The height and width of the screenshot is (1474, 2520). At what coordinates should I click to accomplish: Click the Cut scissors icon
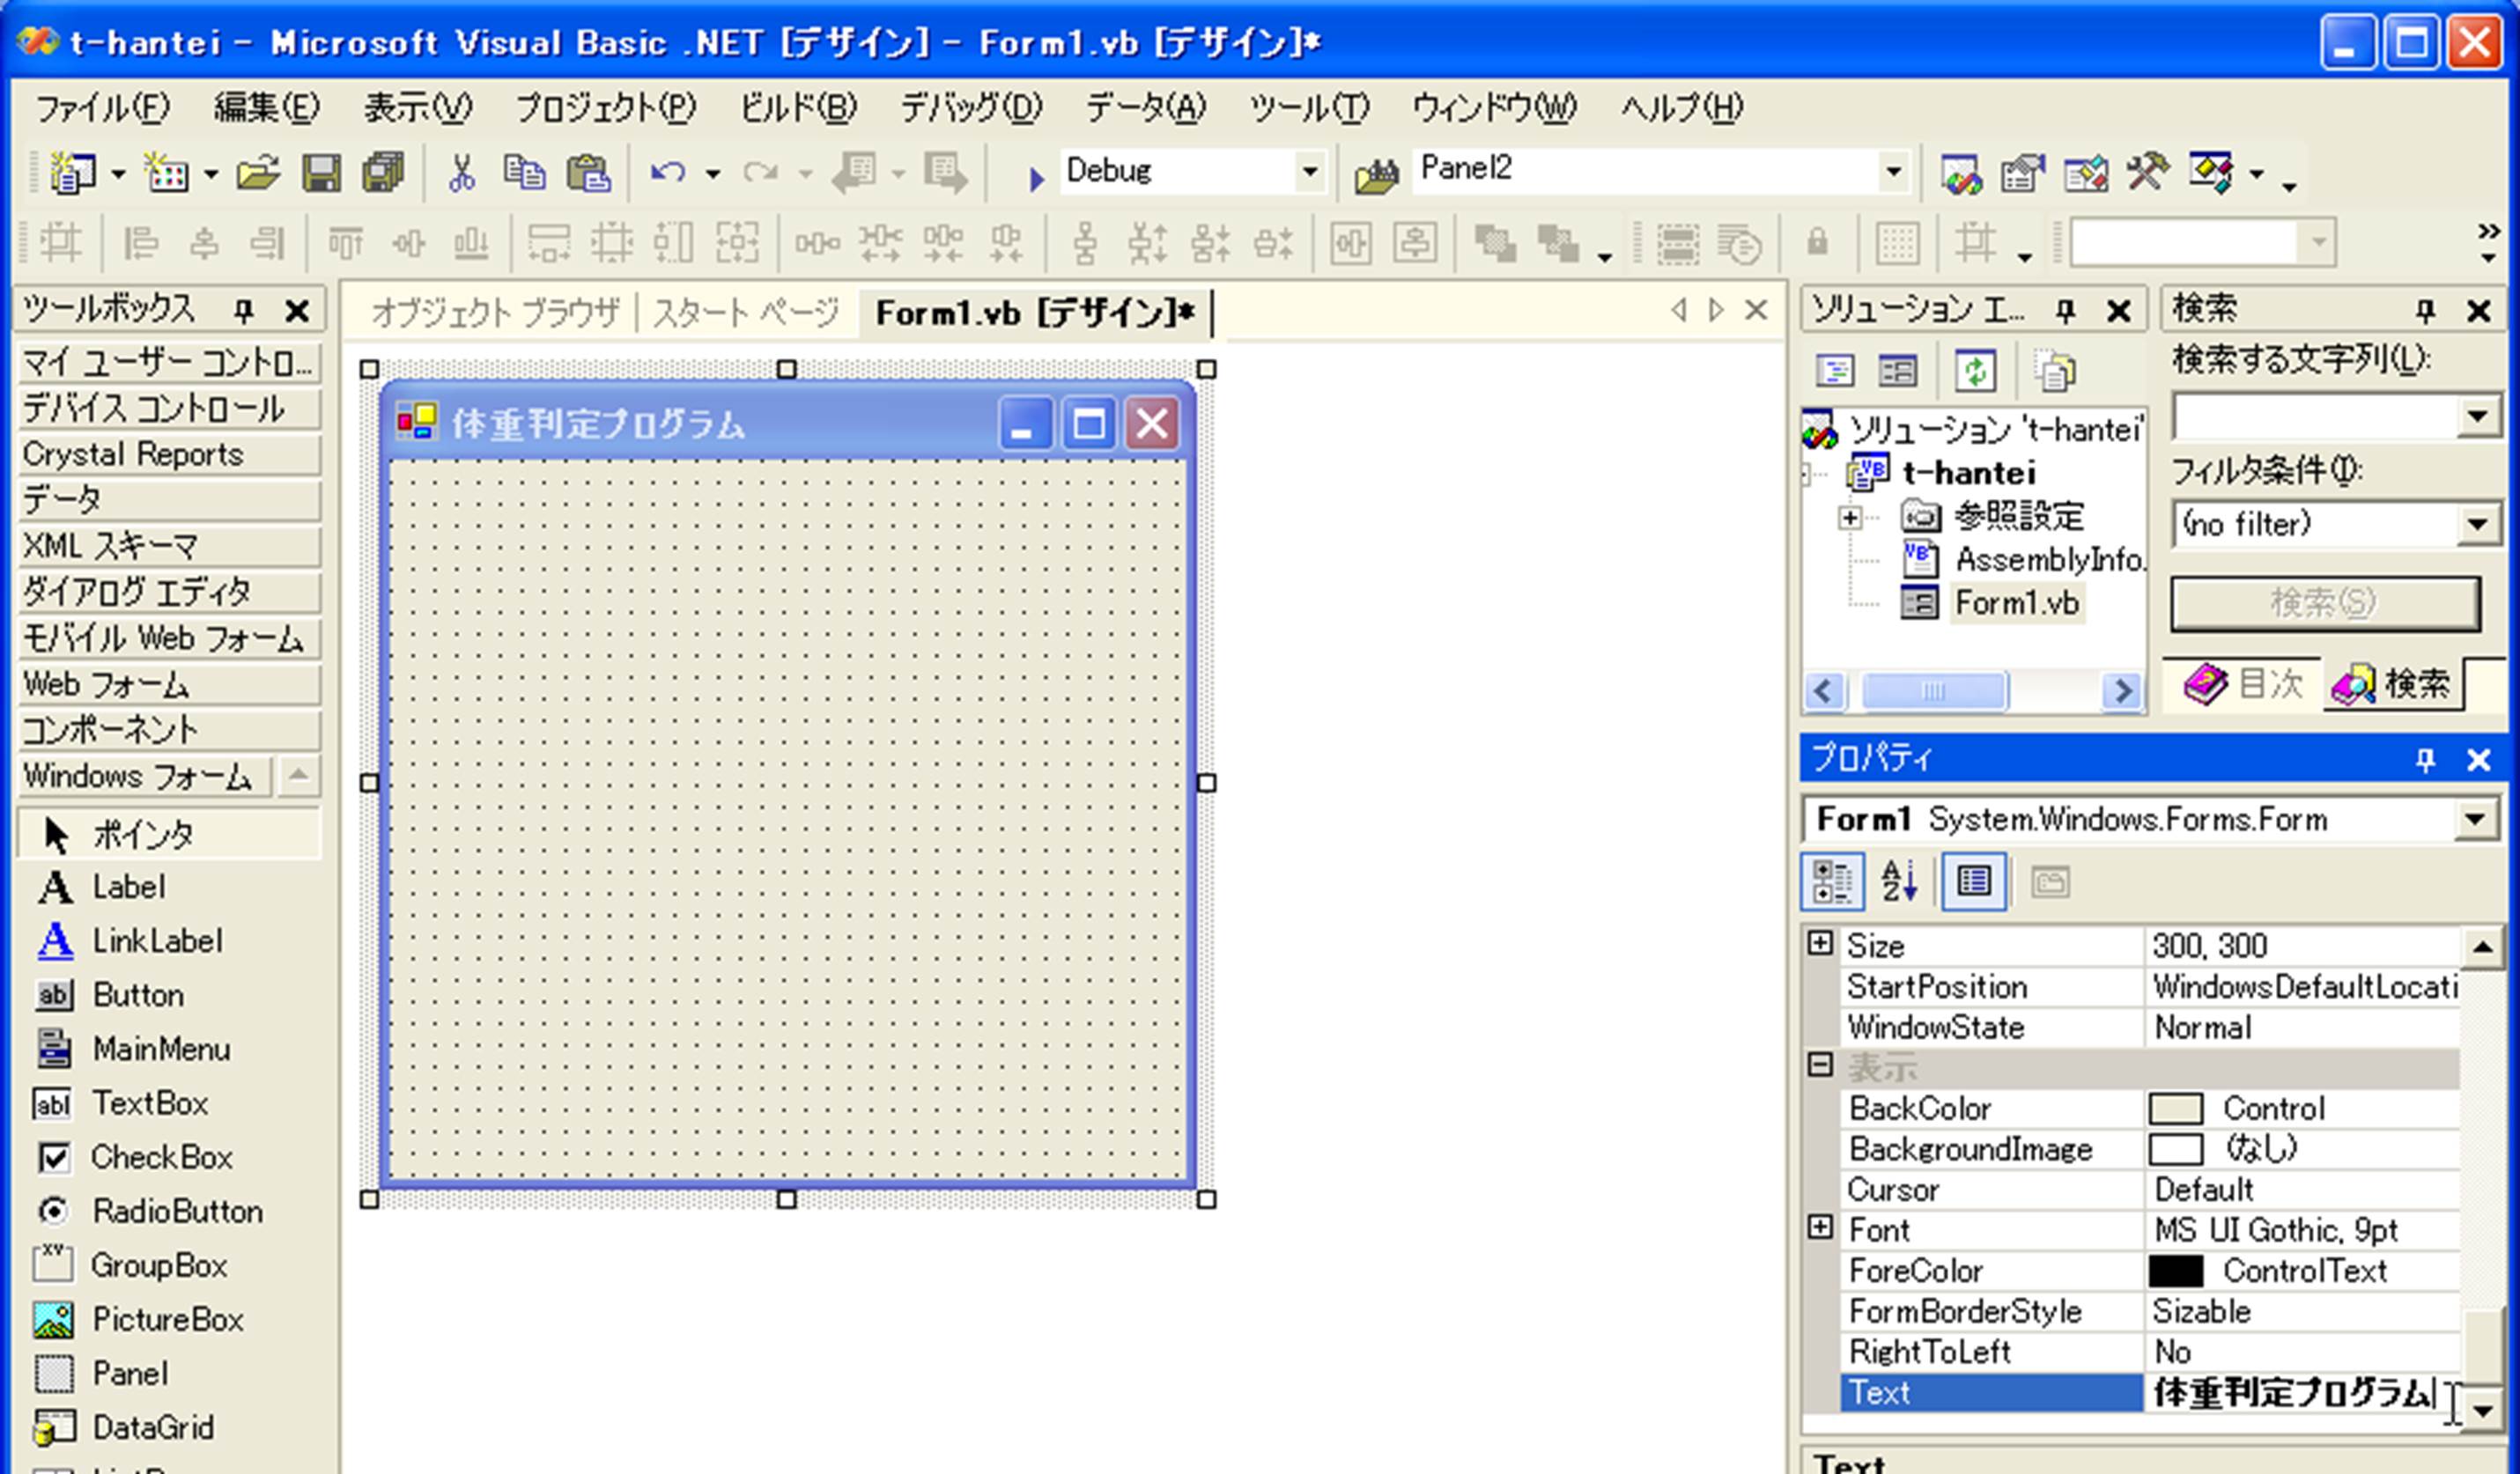click(x=461, y=173)
